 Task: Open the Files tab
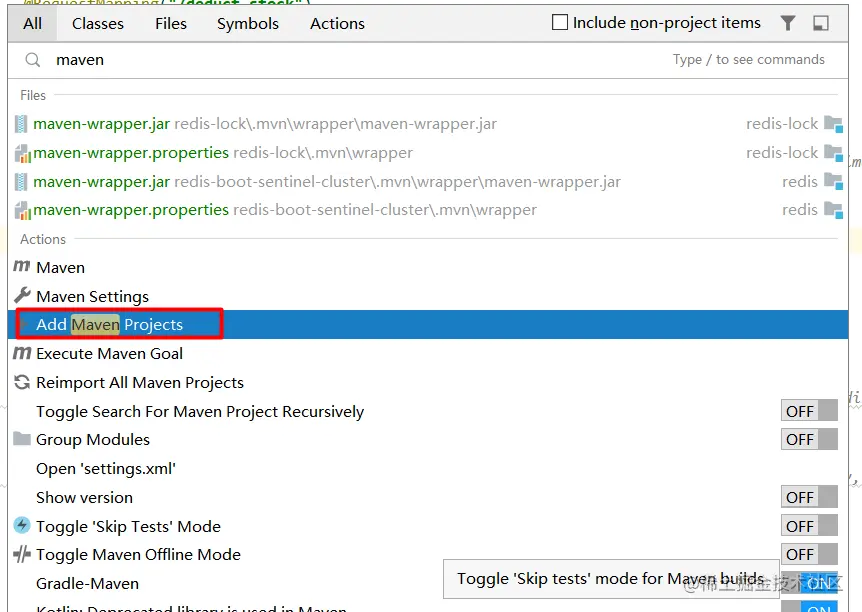click(171, 24)
